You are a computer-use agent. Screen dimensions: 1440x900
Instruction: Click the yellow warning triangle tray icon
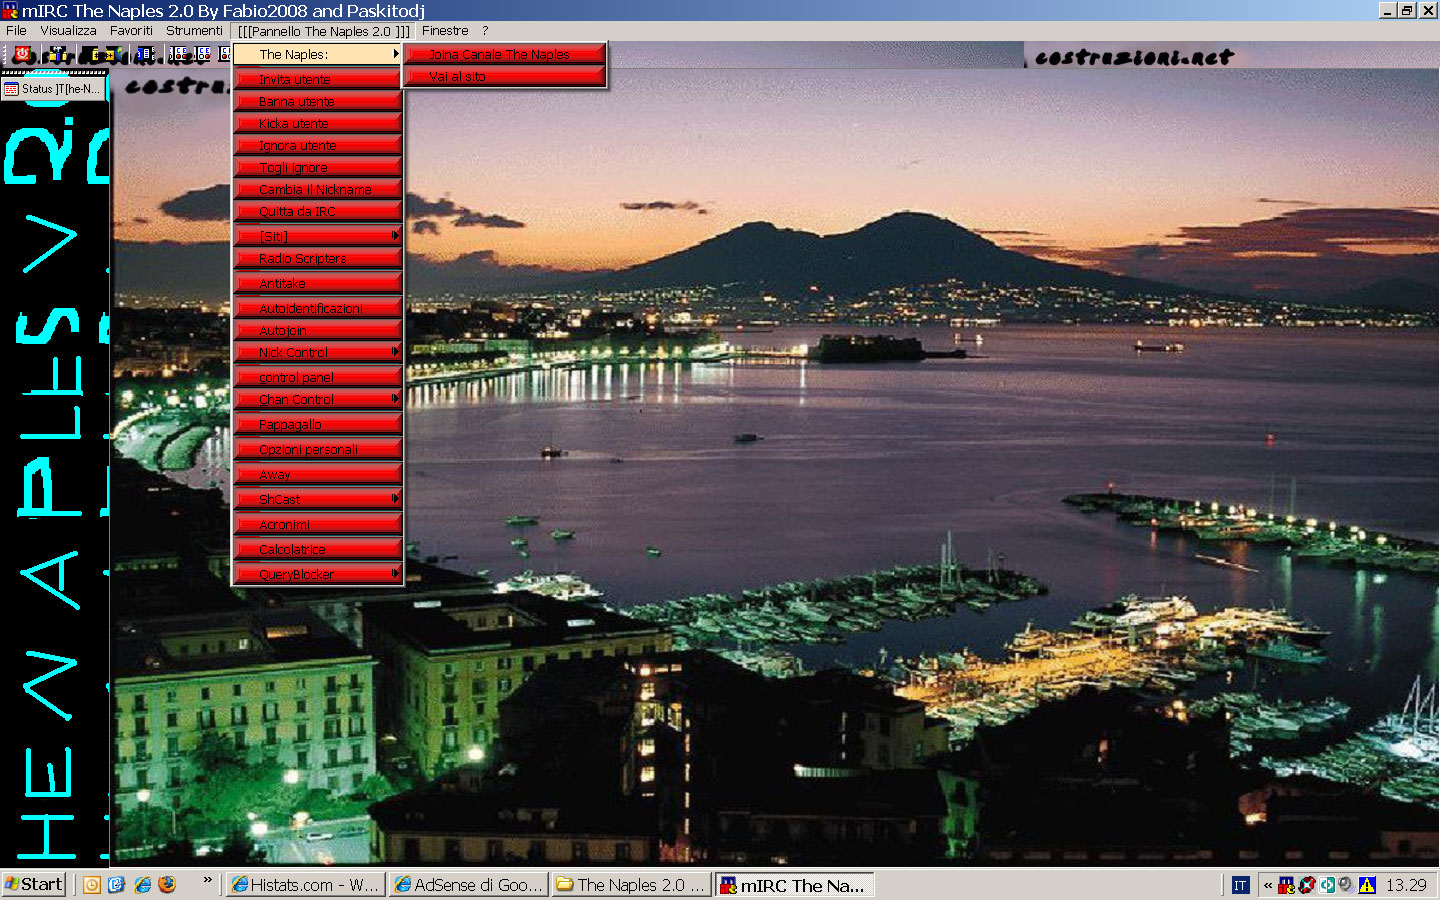[x=1367, y=885]
